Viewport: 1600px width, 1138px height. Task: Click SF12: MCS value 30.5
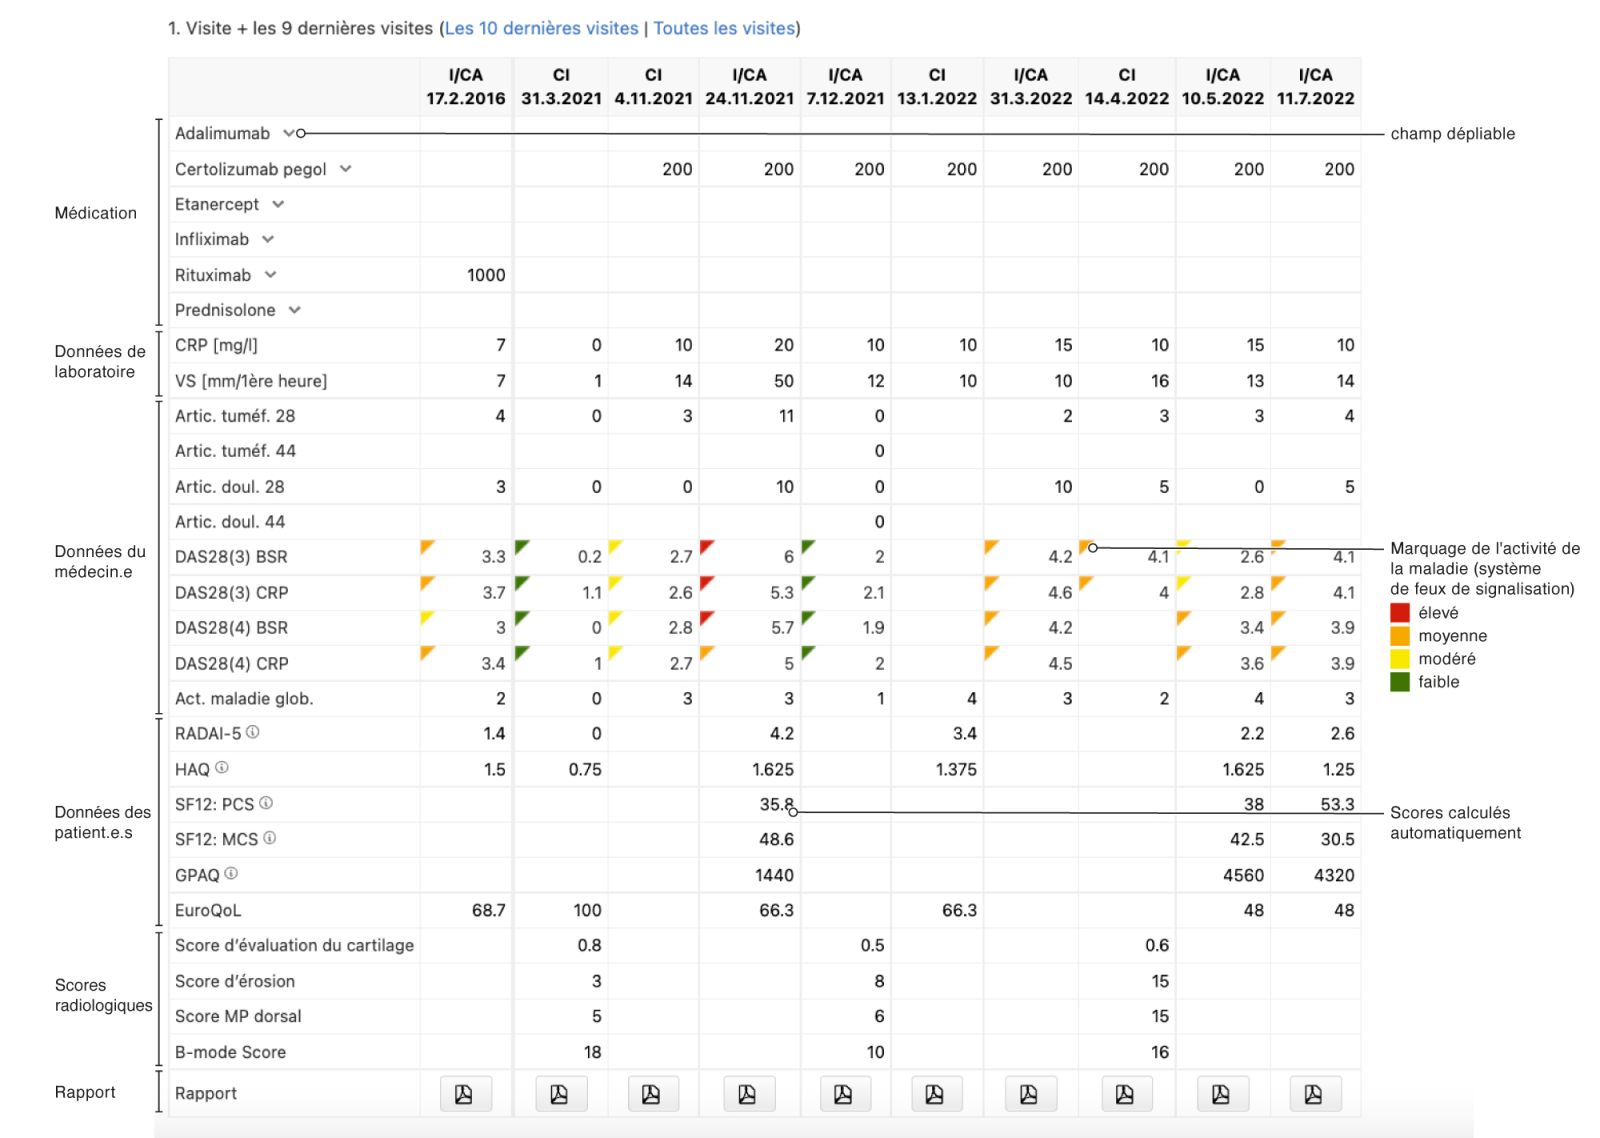pyautogui.click(x=1337, y=839)
